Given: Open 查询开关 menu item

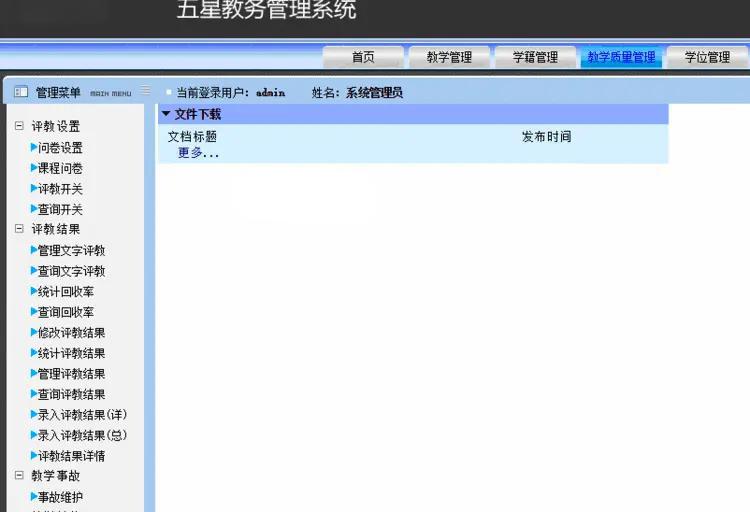Looking at the screenshot, I should (x=60, y=210).
